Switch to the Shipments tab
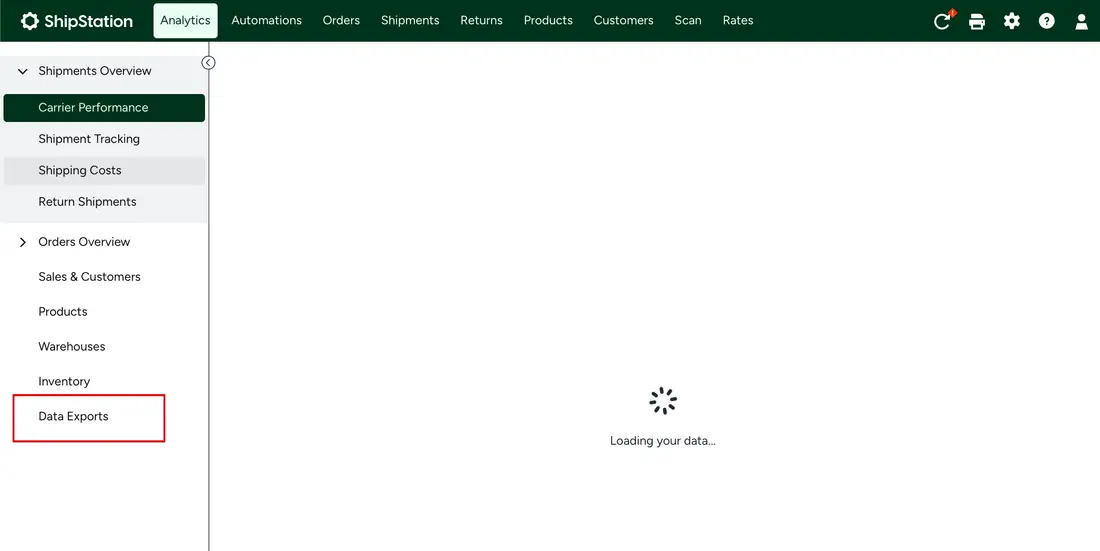Viewport: 1100px width, 551px height. click(410, 20)
